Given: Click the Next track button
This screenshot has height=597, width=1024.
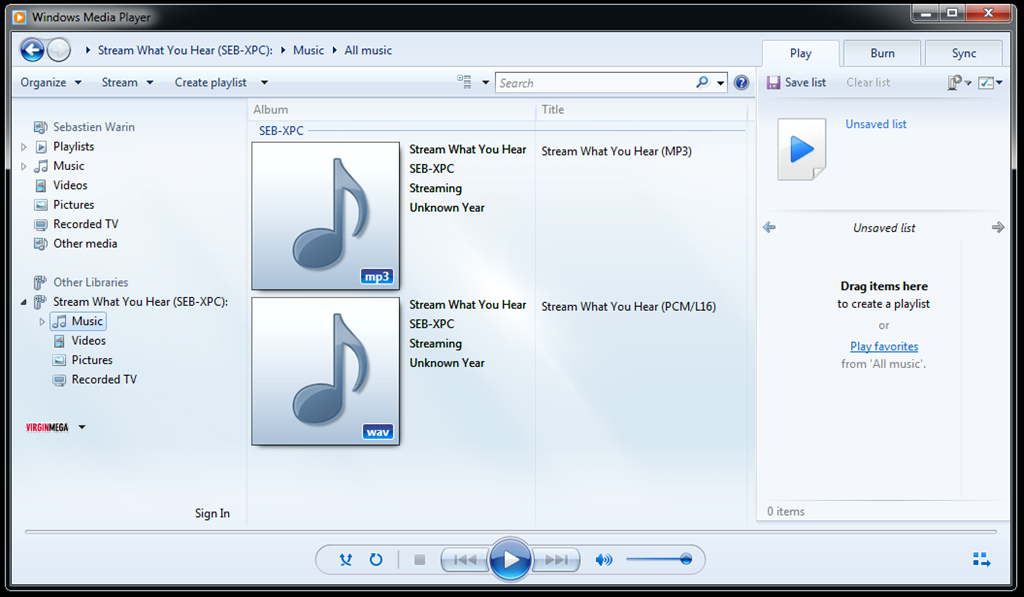Looking at the screenshot, I should pos(556,560).
